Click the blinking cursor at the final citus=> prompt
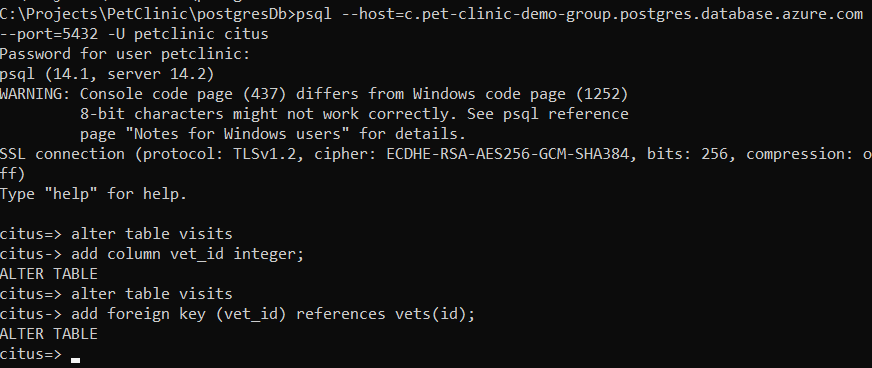Image resolution: width=872 pixels, height=368 pixels. coord(76,360)
